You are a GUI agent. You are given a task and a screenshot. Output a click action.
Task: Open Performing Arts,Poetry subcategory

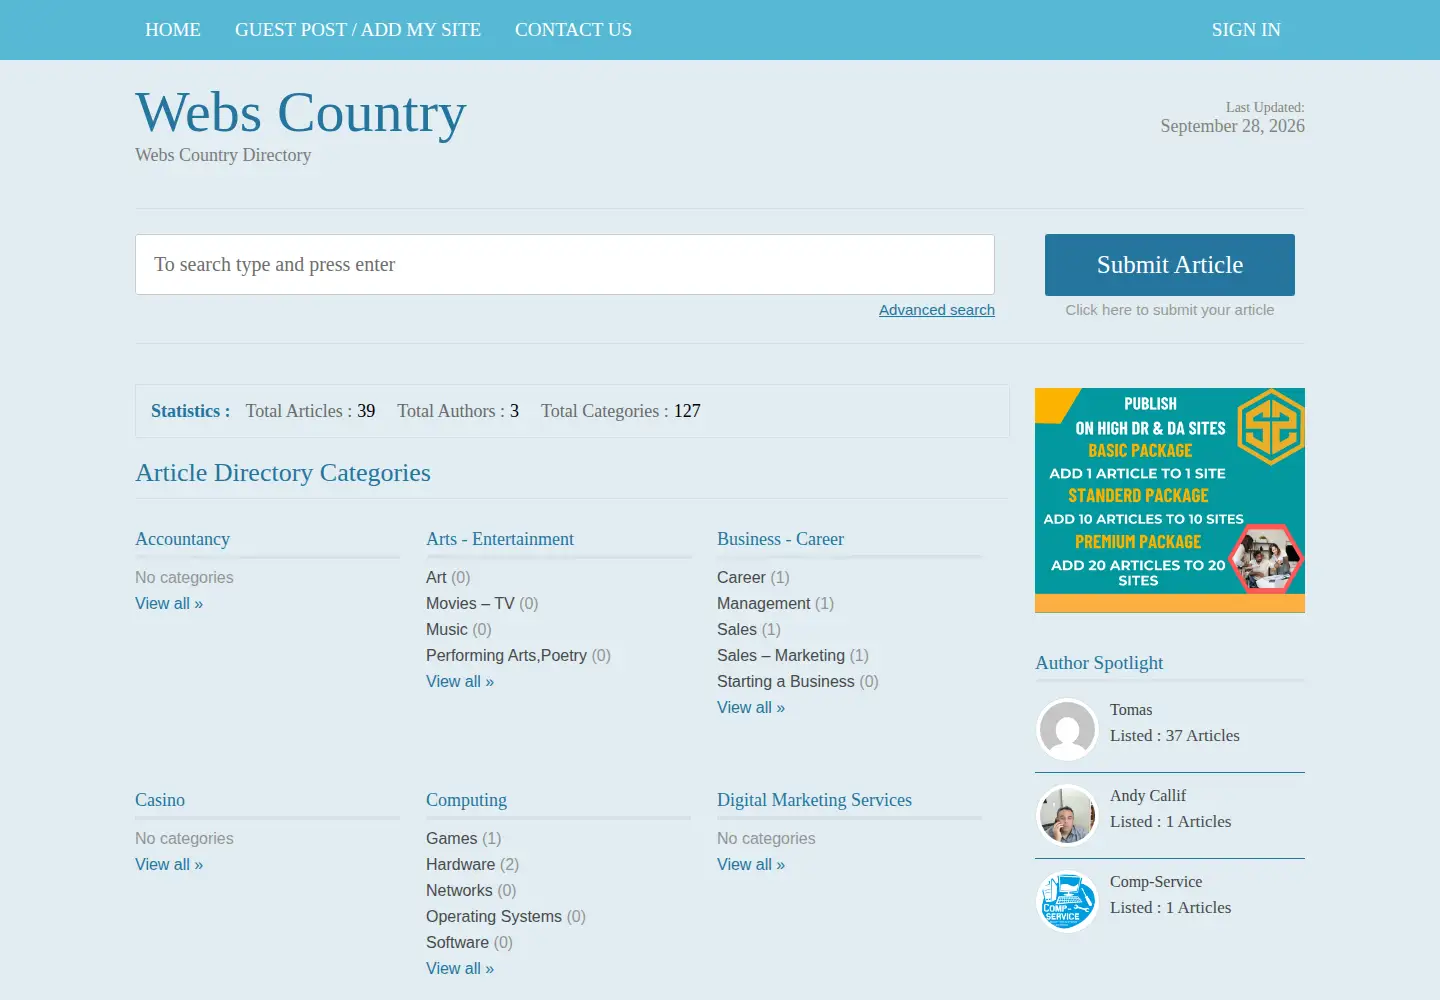click(x=506, y=656)
